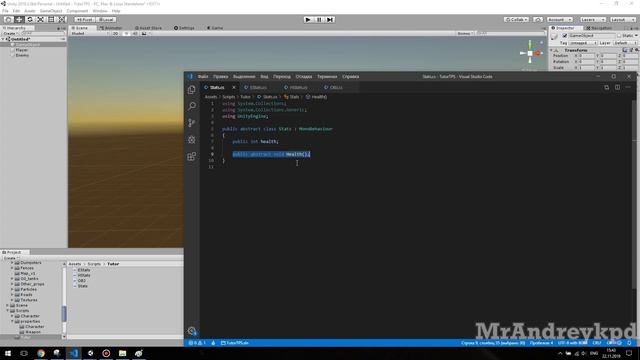The height and width of the screenshot is (360, 640).
Task: Pause the Unity game preview
Action: (319, 20)
